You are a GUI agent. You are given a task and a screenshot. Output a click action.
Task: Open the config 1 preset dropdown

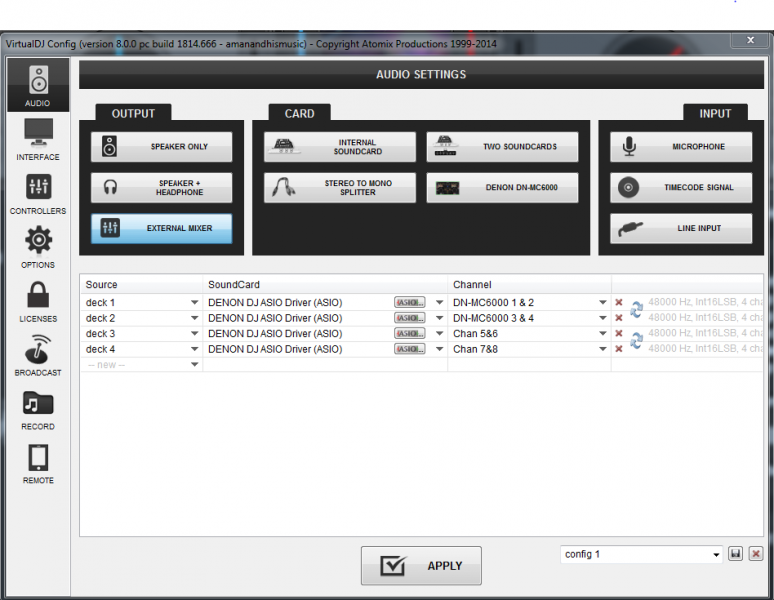click(716, 555)
